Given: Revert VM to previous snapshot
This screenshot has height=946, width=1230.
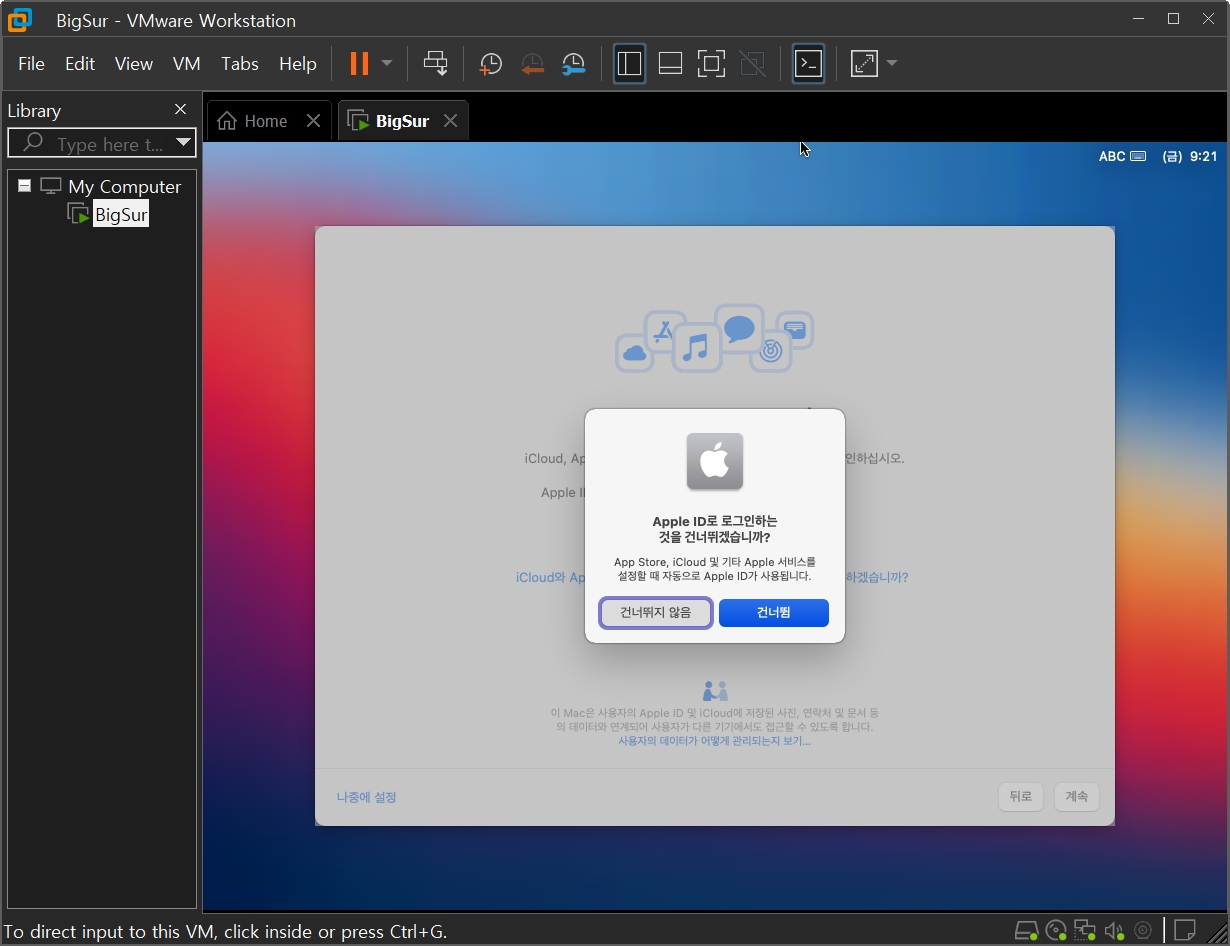Looking at the screenshot, I should pyautogui.click(x=532, y=64).
